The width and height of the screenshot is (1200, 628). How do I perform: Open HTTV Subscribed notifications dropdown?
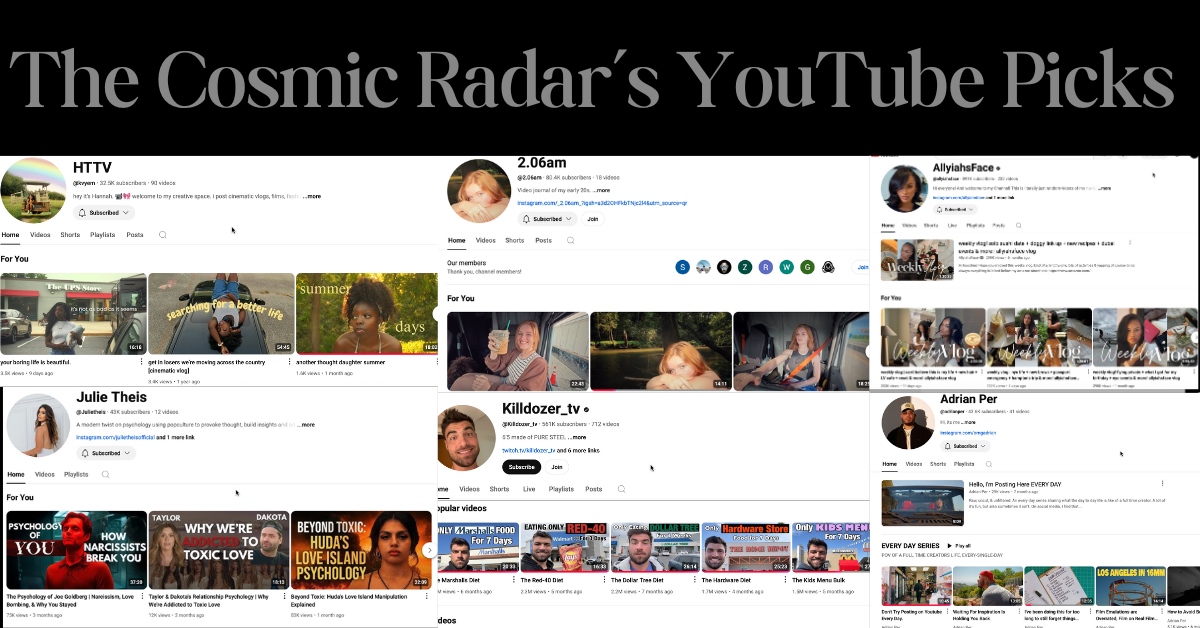(x=105, y=213)
